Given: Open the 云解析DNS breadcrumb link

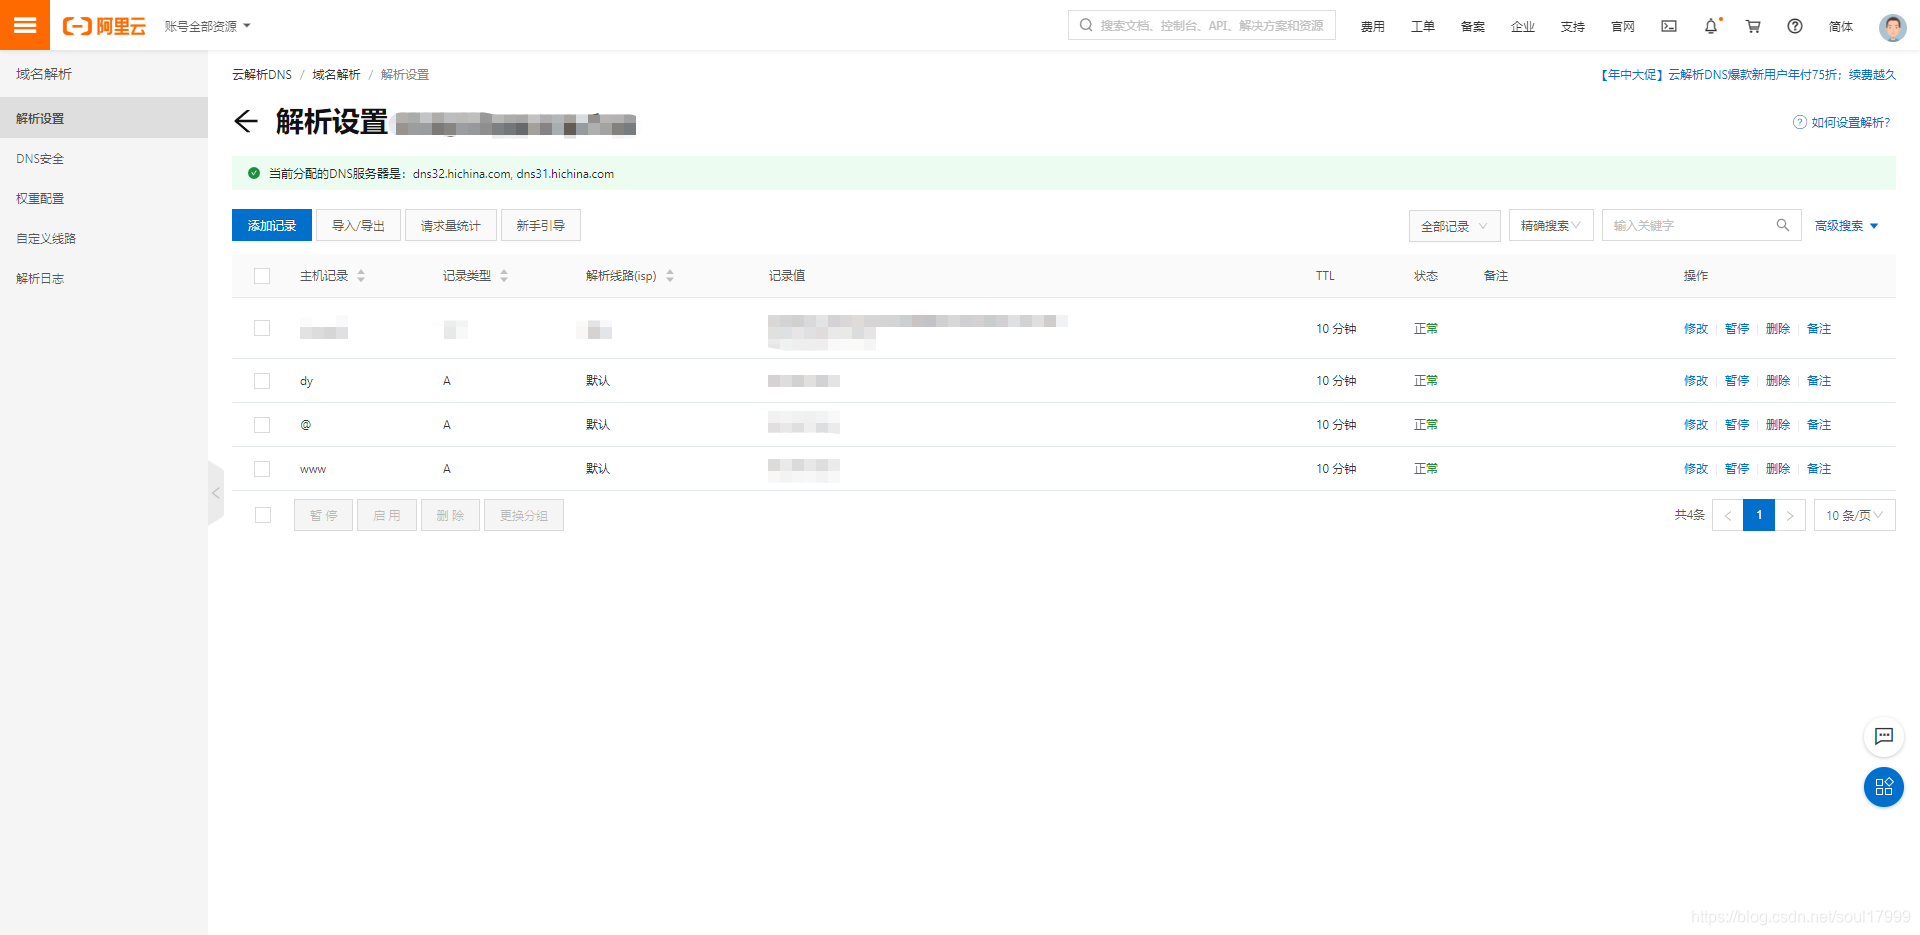Looking at the screenshot, I should point(262,75).
